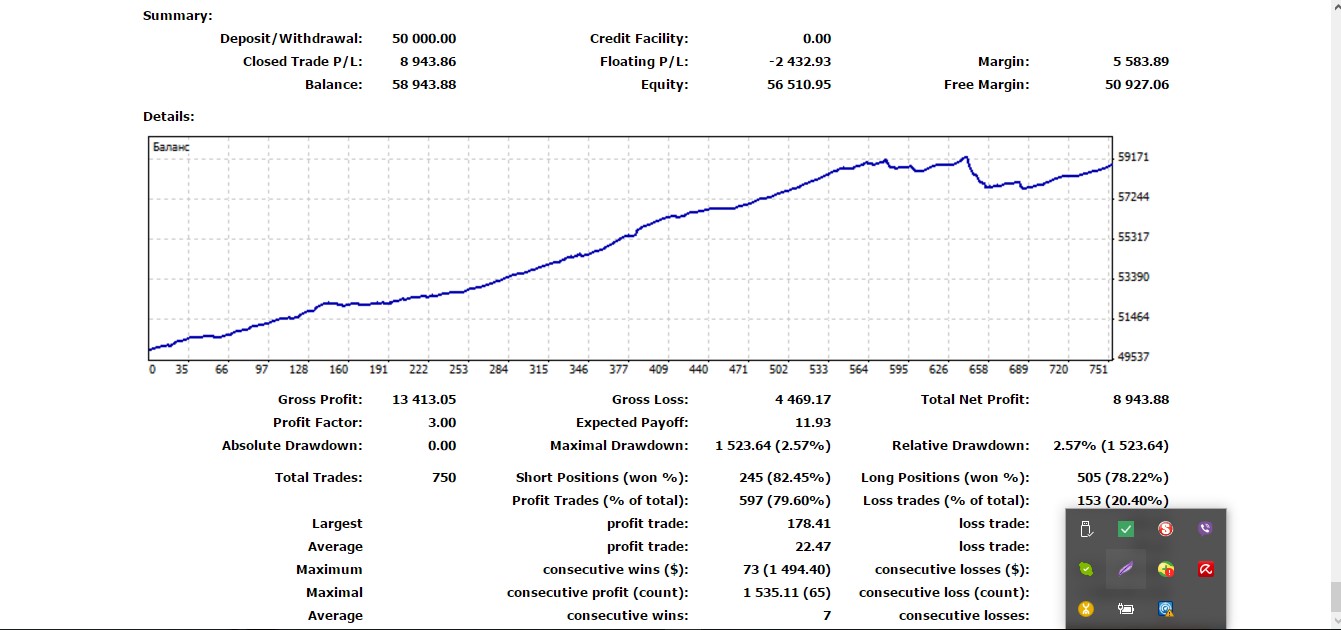Open Avira antivirus red umbrella icon
This screenshot has height=630, width=1341.
click(x=1205, y=569)
